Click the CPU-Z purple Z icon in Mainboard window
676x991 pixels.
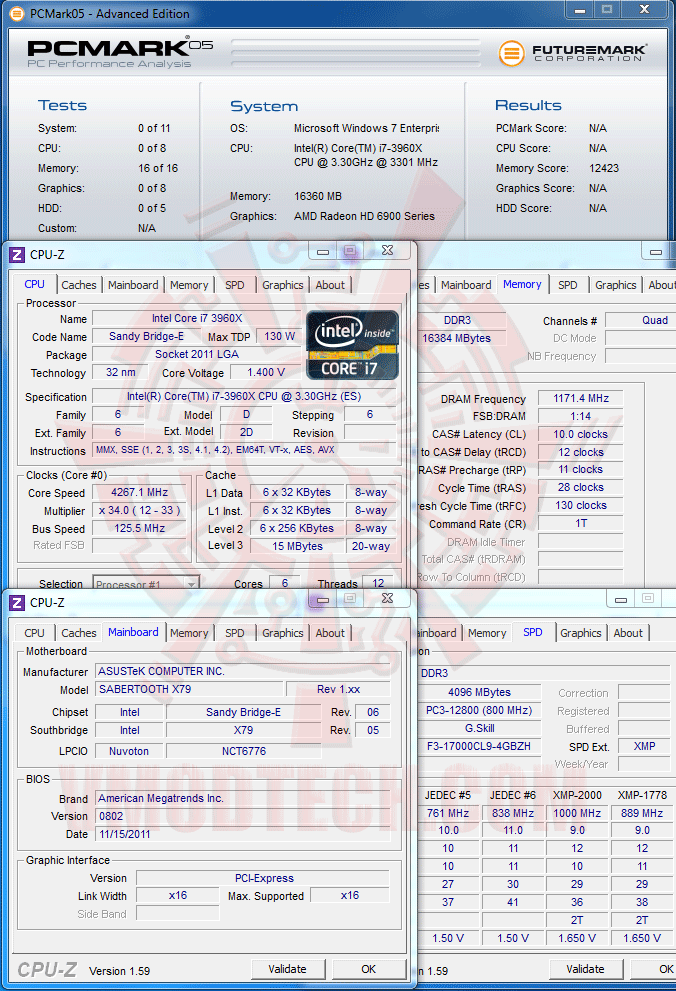tap(17, 603)
